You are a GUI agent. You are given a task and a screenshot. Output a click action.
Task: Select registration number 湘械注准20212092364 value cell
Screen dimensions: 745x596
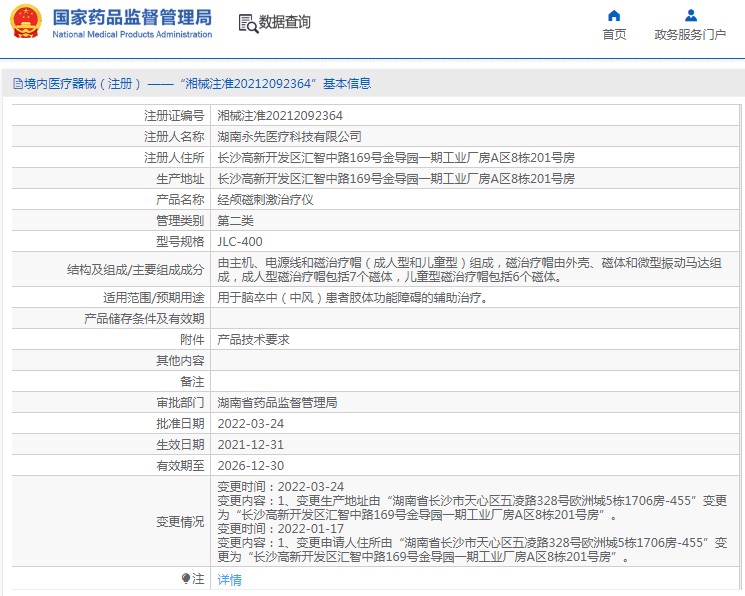(280, 115)
